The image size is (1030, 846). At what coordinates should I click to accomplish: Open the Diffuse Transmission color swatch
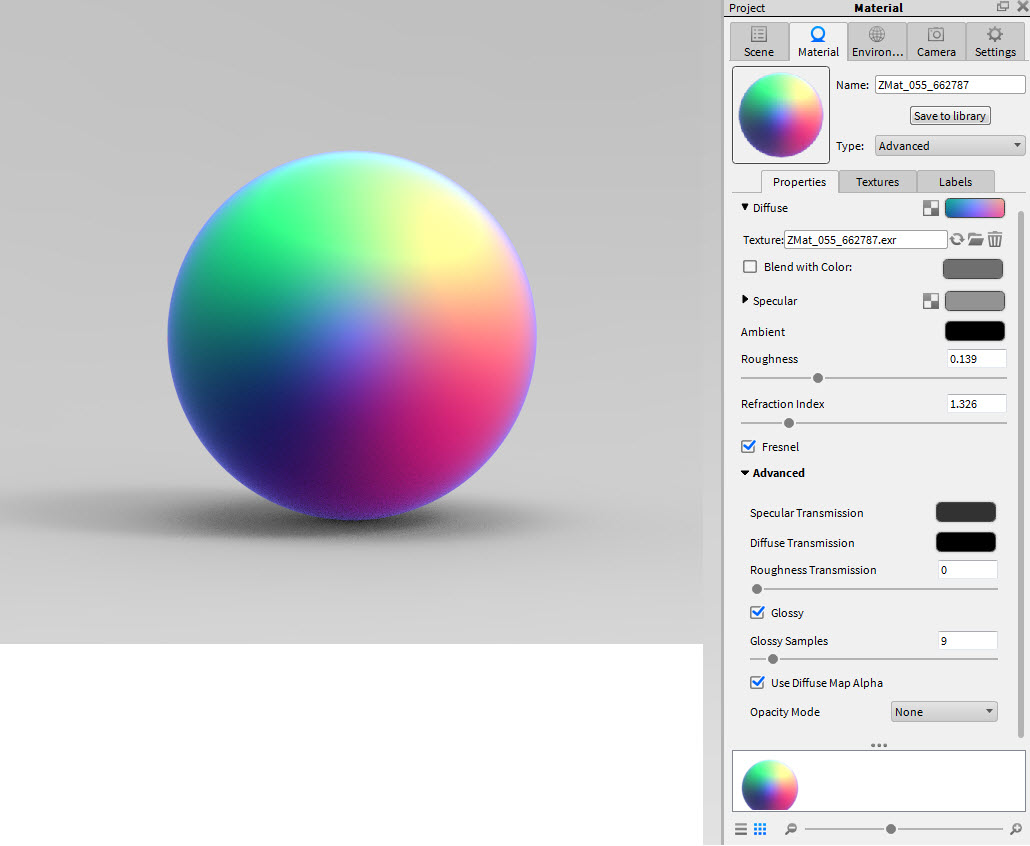[966, 543]
